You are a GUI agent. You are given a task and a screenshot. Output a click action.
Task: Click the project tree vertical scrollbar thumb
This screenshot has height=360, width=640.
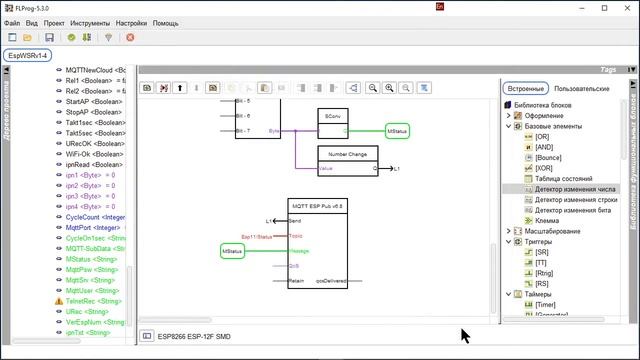click(x=130, y=296)
